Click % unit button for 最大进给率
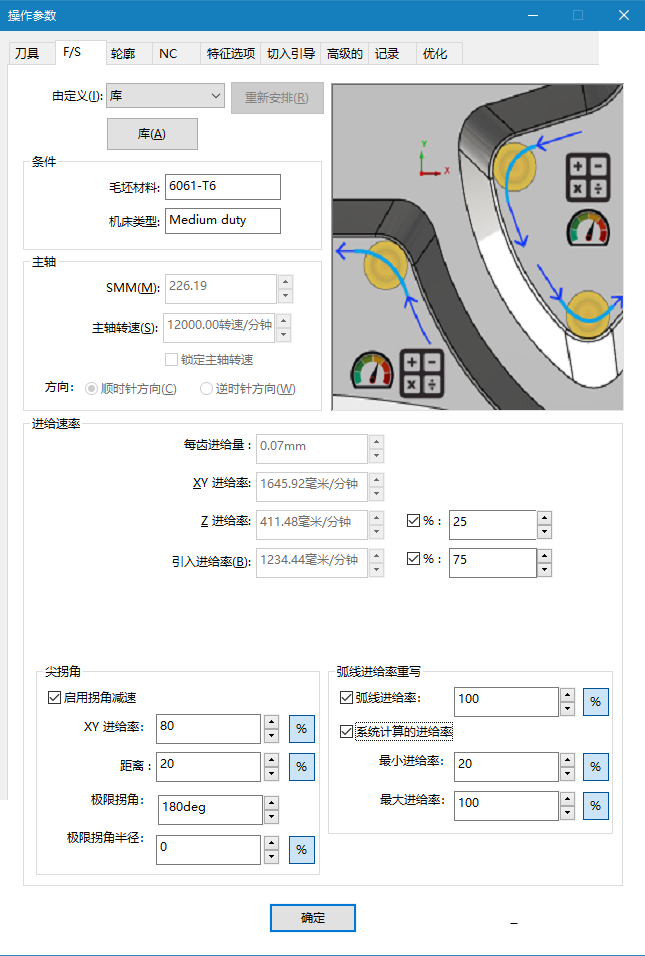Viewport: 645px width, 956px height. pos(596,806)
